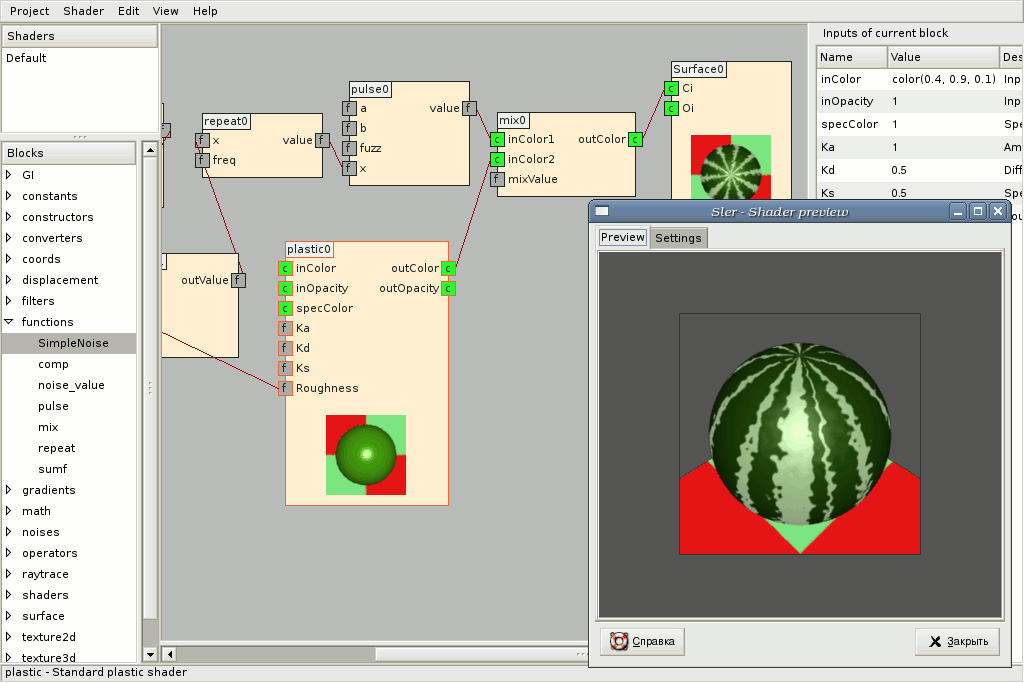Click the Blocks list scroll down arrow
This screenshot has width=1024, height=683.
click(x=150, y=654)
